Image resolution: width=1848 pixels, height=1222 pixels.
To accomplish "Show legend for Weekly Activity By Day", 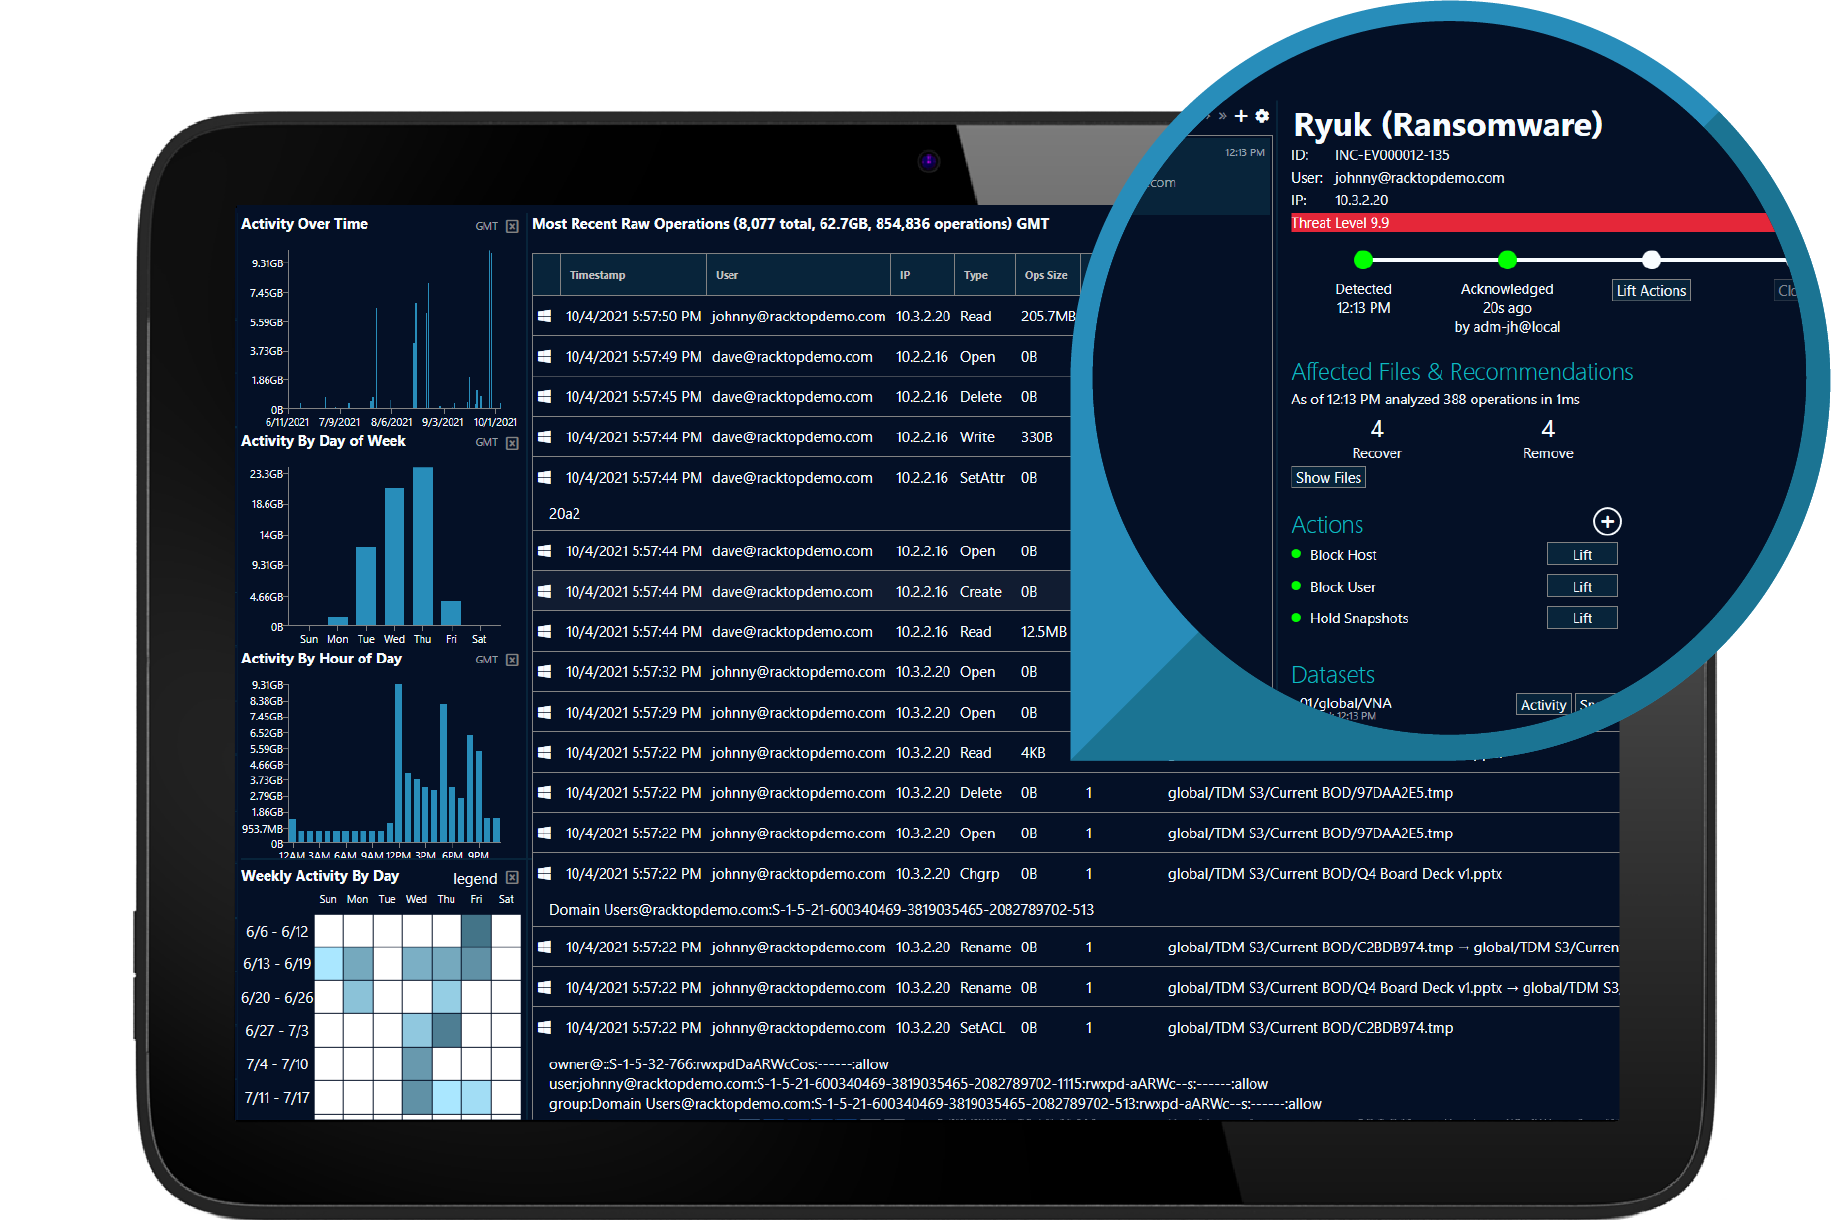I will (x=475, y=878).
